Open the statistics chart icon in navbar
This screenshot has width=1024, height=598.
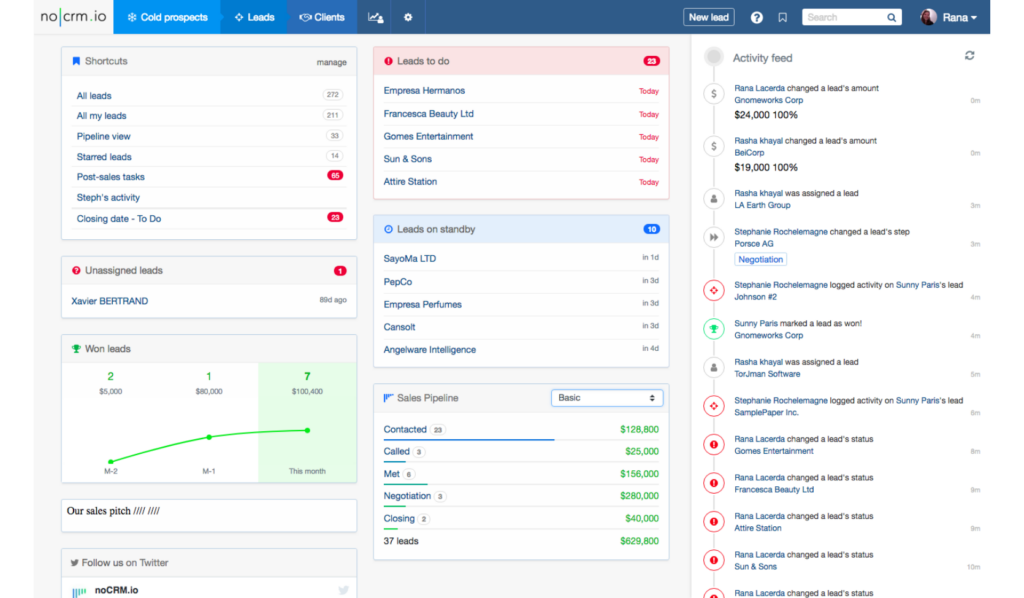pos(376,18)
